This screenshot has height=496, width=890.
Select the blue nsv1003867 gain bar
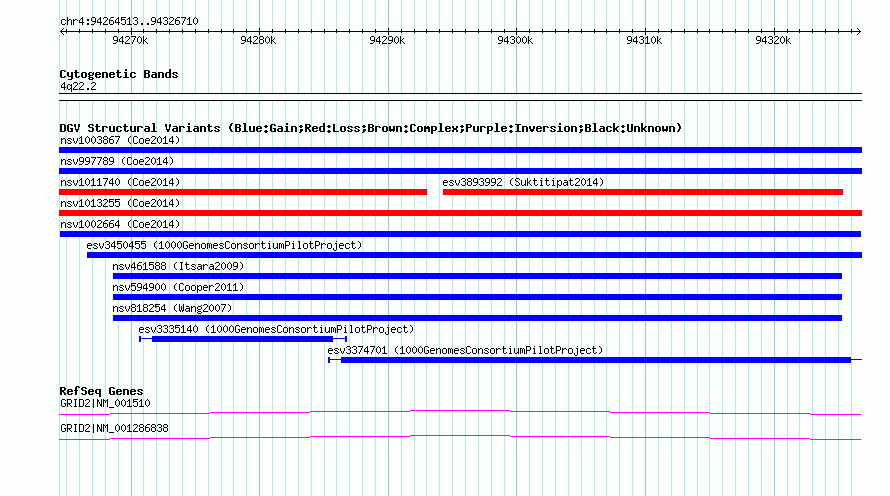460,150
